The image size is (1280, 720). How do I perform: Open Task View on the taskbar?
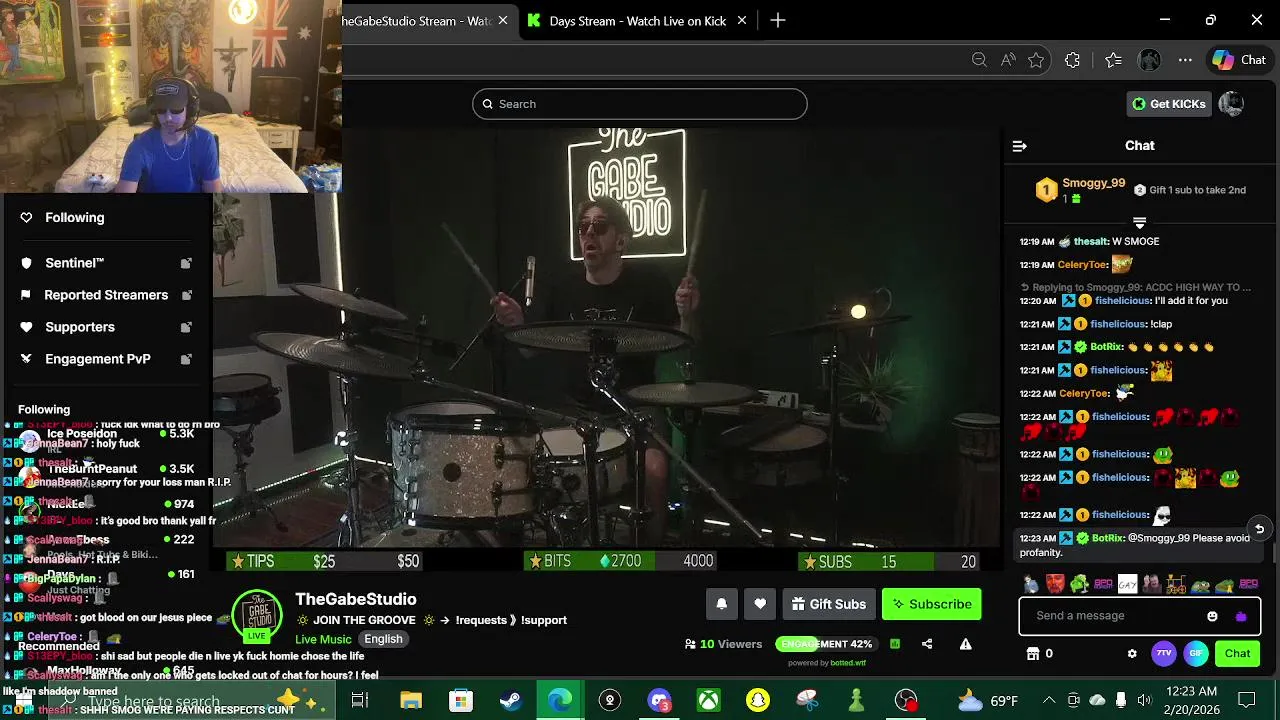360,700
